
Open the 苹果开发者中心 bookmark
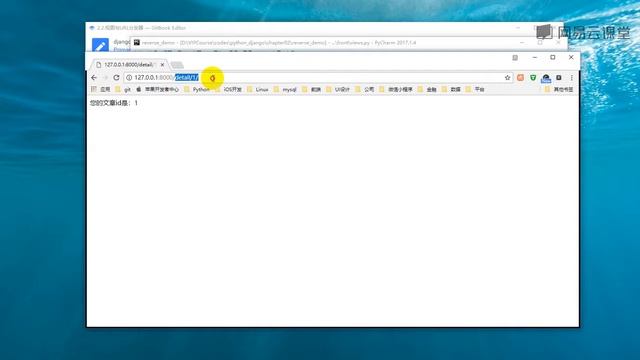tap(158, 89)
